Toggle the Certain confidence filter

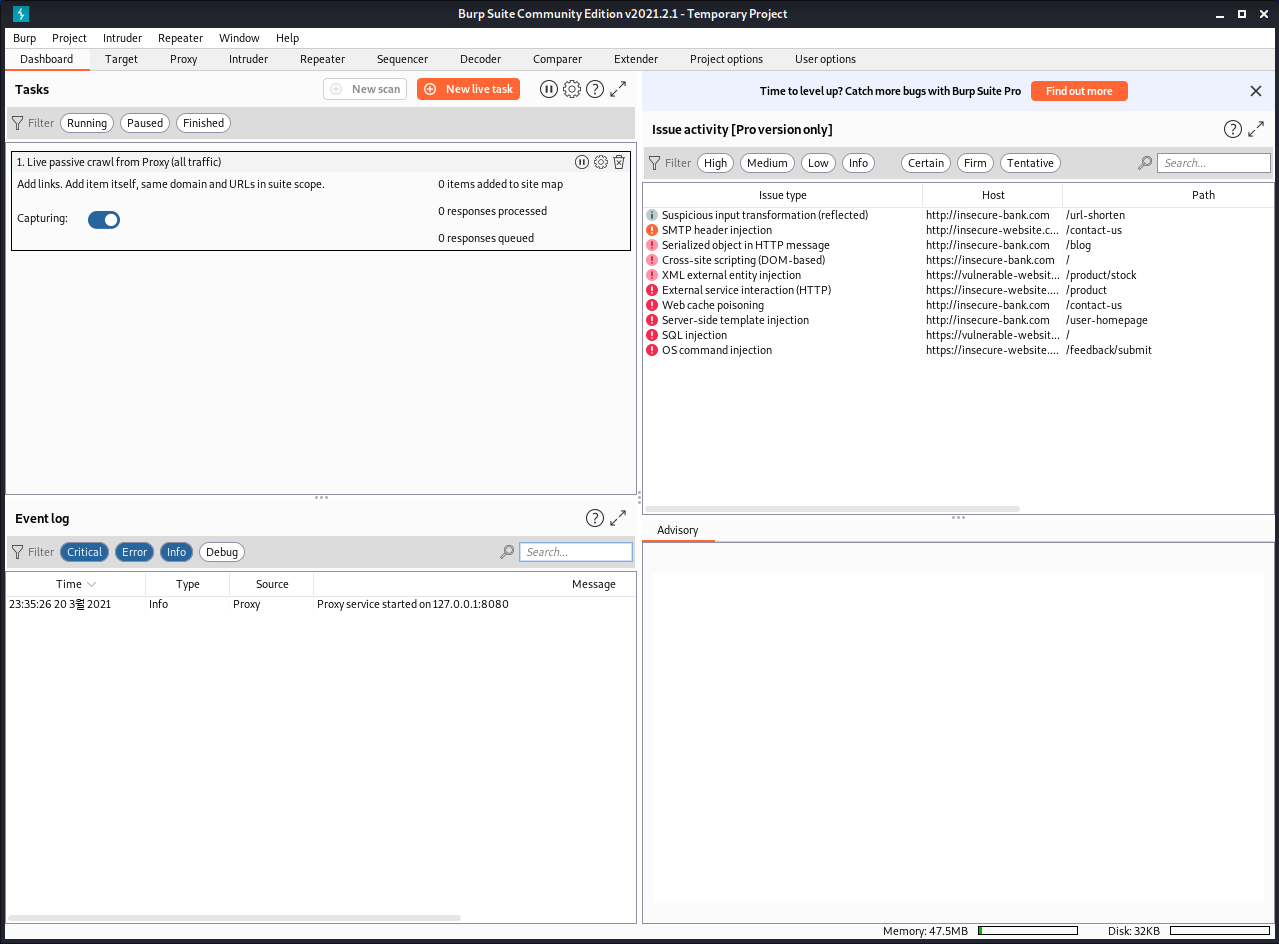(926, 163)
